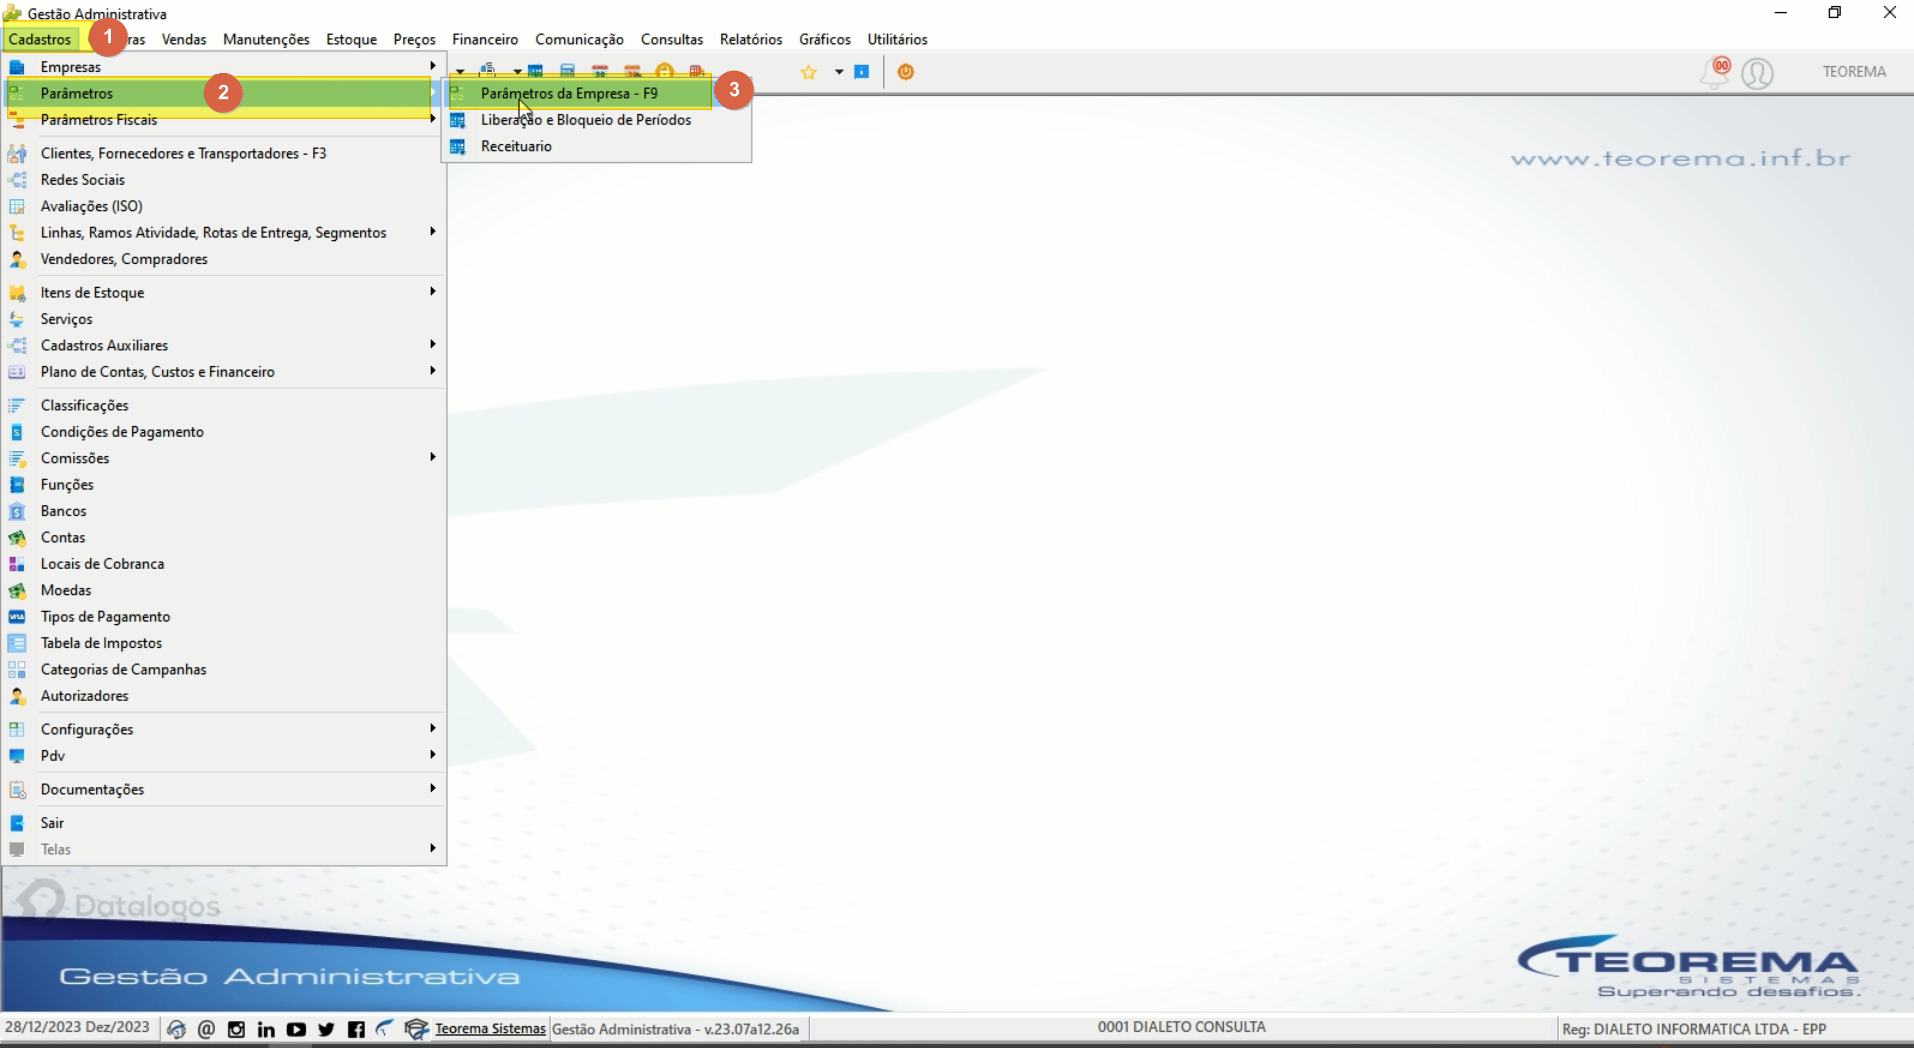1914x1048 pixels.
Task: Select the Tipos de Pagamento entry
Action: pos(224,617)
